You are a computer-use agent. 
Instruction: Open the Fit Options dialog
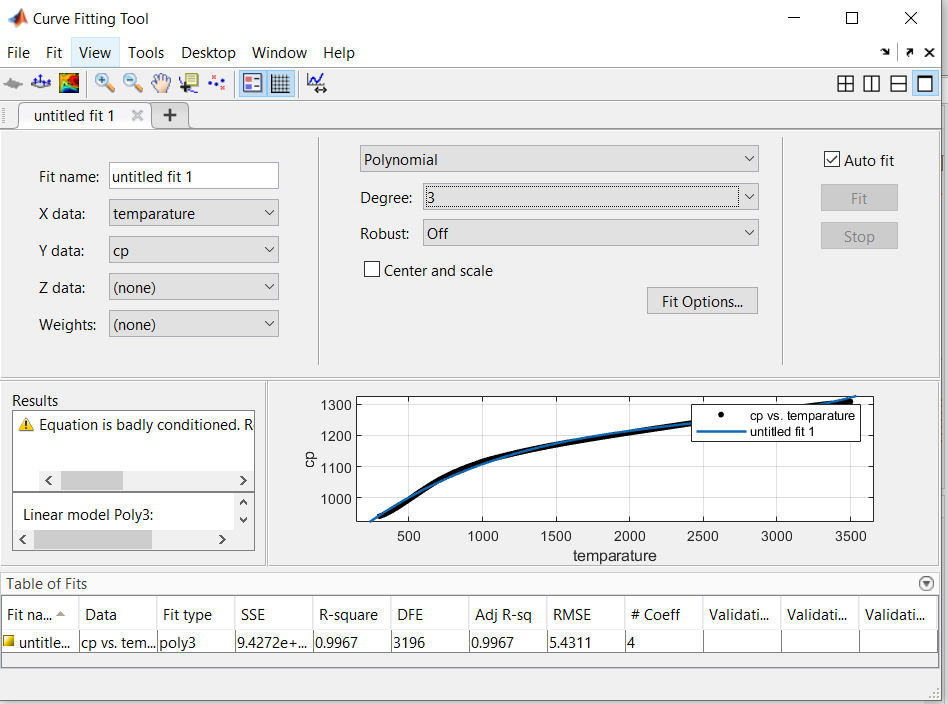pos(702,300)
